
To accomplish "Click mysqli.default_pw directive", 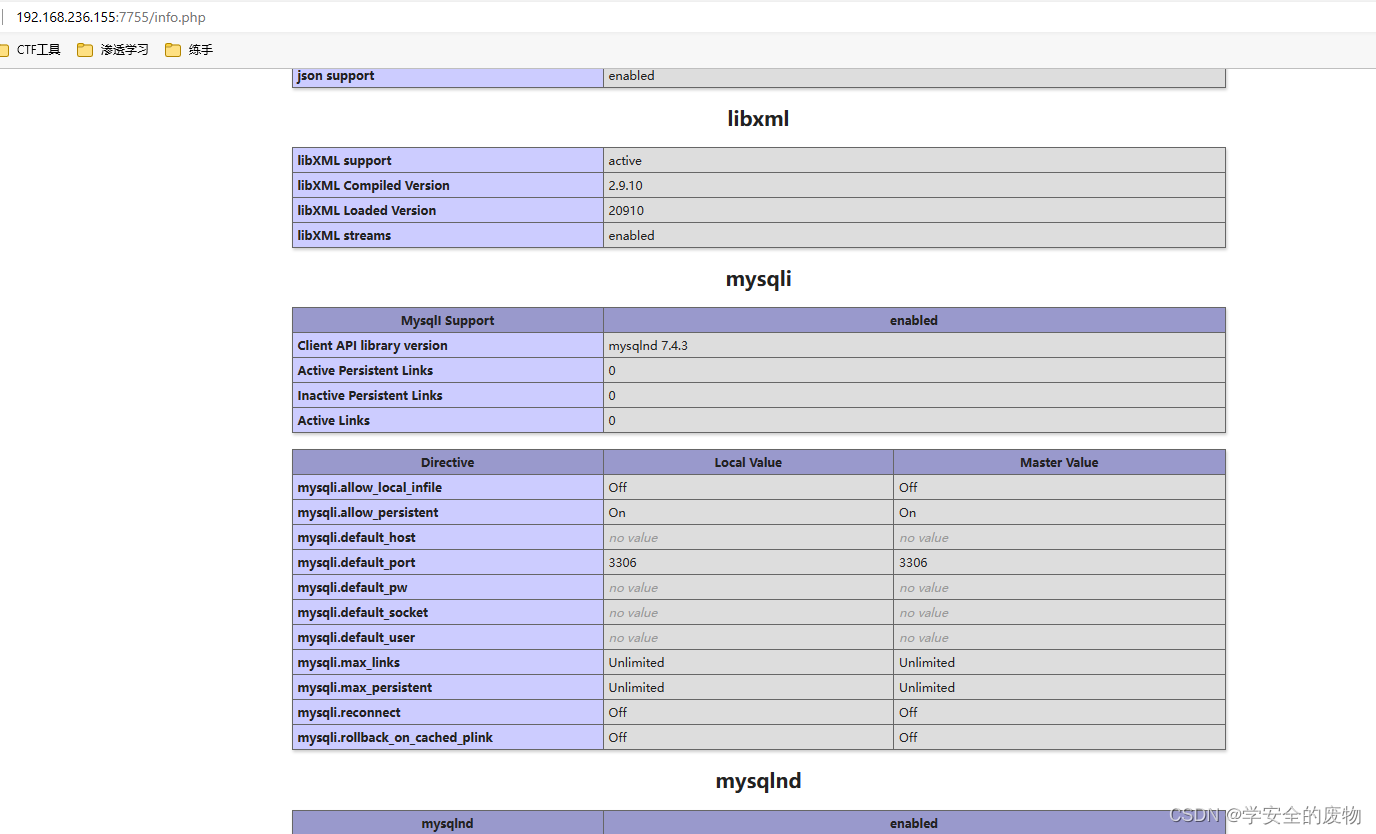I will coord(352,587).
